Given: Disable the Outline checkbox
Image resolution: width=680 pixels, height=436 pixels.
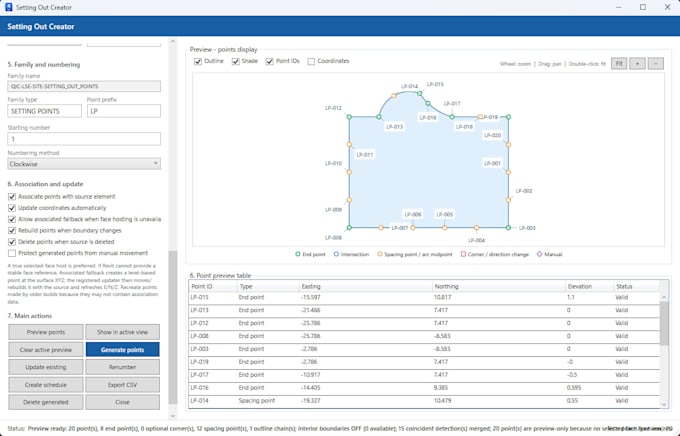Looking at the screenshot, I should tap(198, 62).
